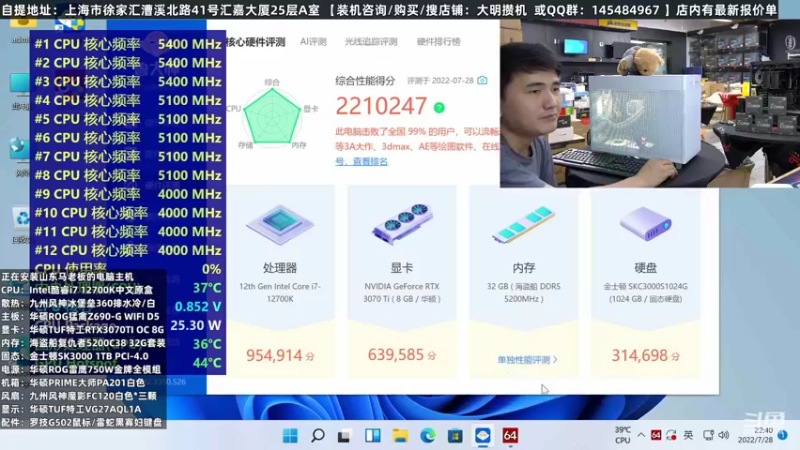Click the 硬盘 drive illustration
This screenshot has width=800, height=450.
[645, 224]
